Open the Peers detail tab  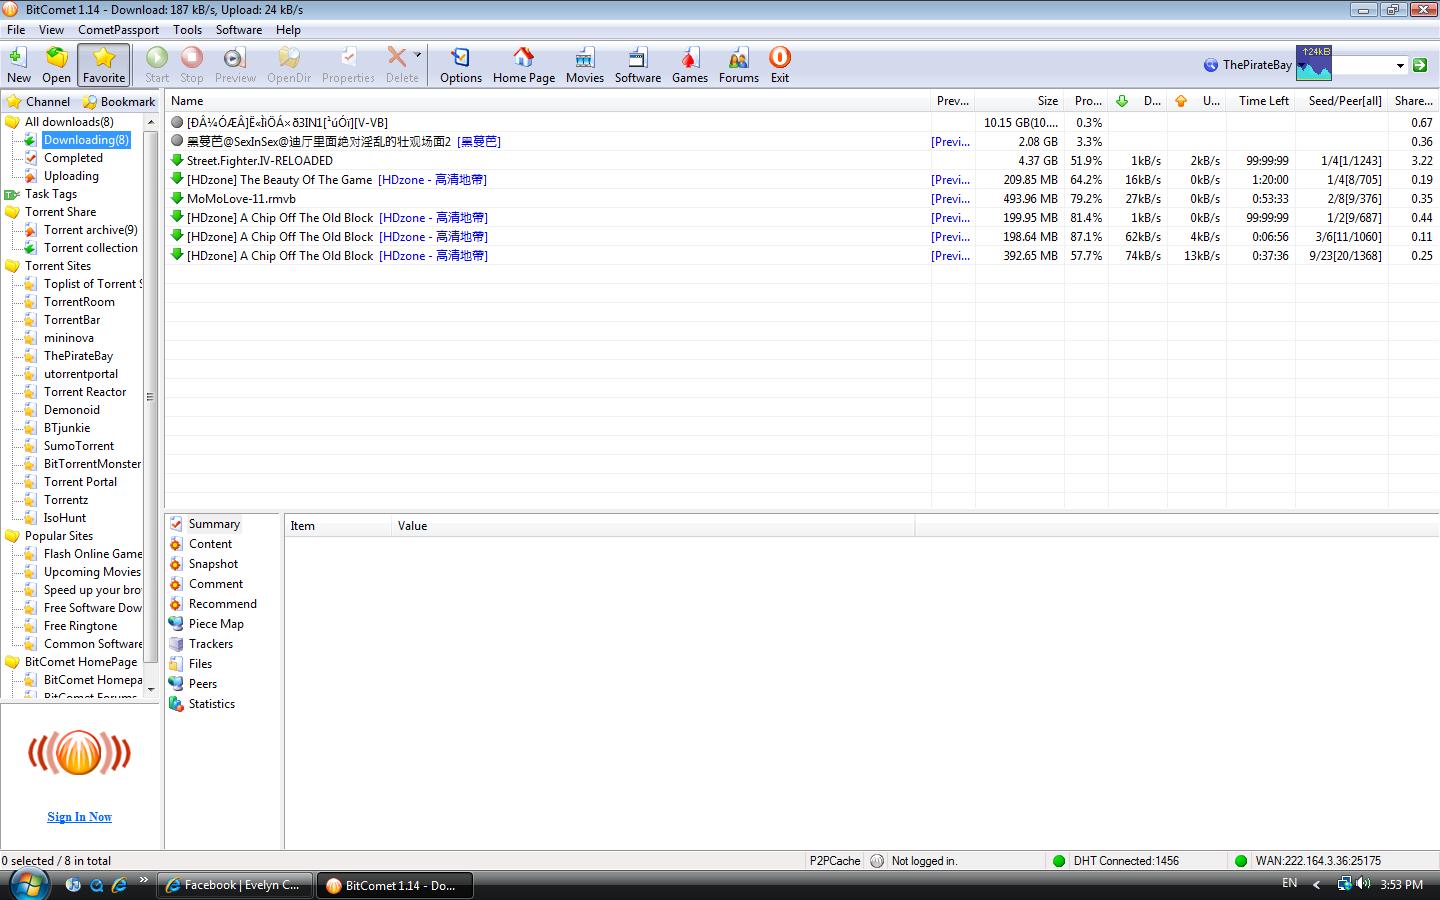point(202,684)
